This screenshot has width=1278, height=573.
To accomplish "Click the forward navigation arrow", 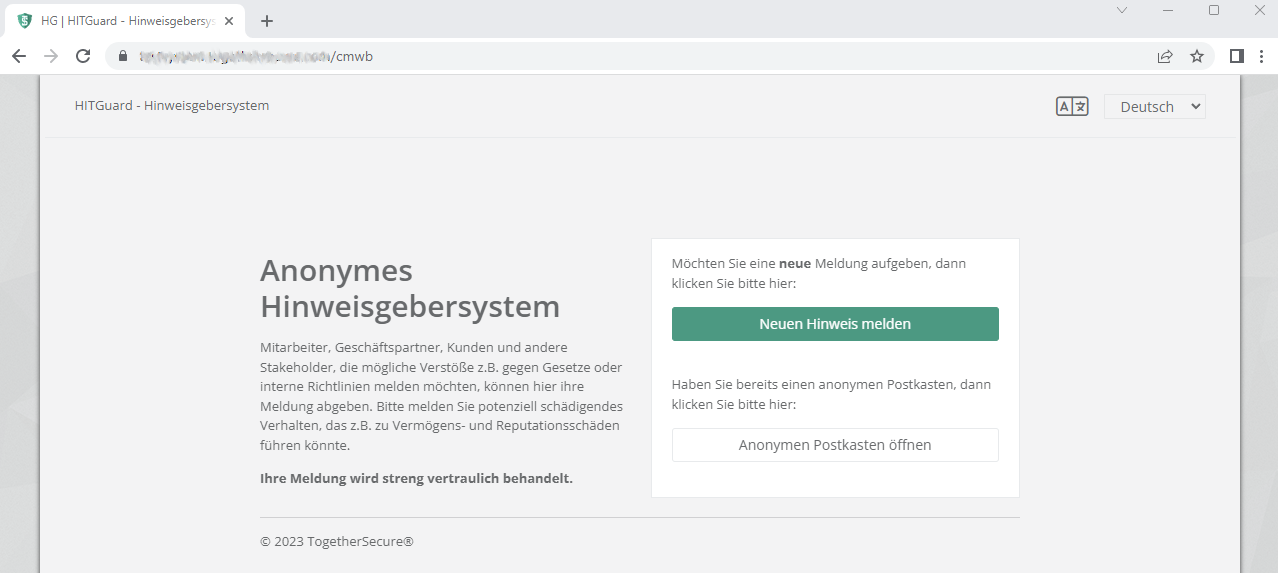I will pos(51,57).
